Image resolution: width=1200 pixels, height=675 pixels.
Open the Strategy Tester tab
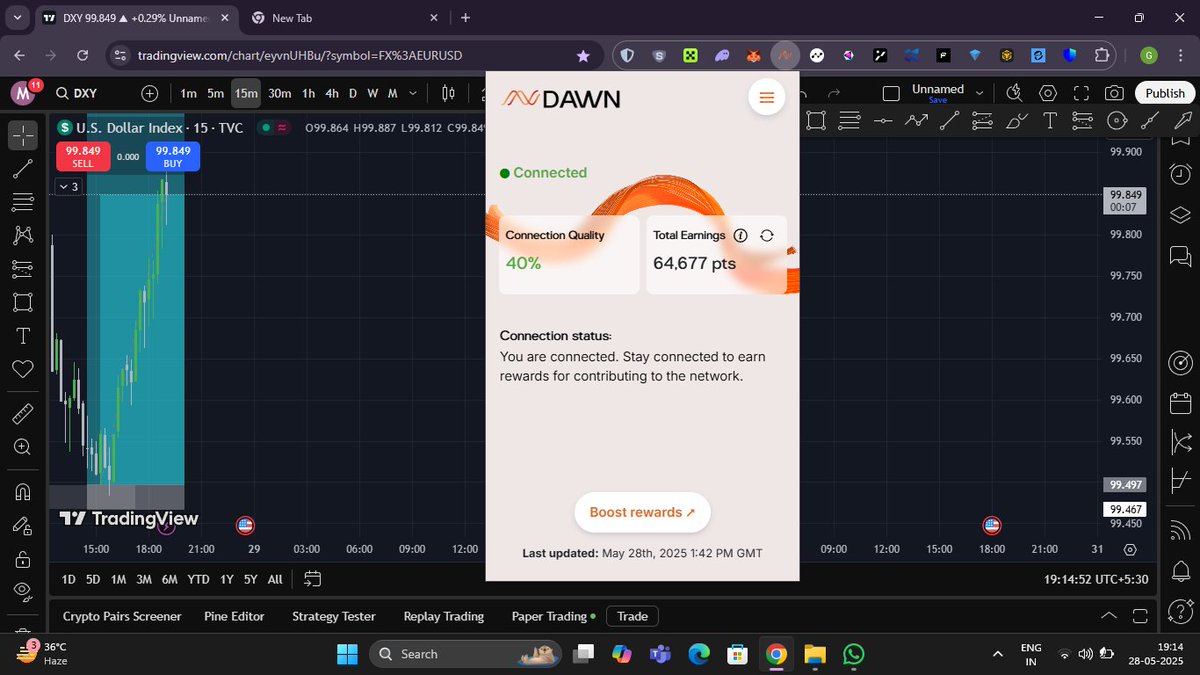click(334, 616)
